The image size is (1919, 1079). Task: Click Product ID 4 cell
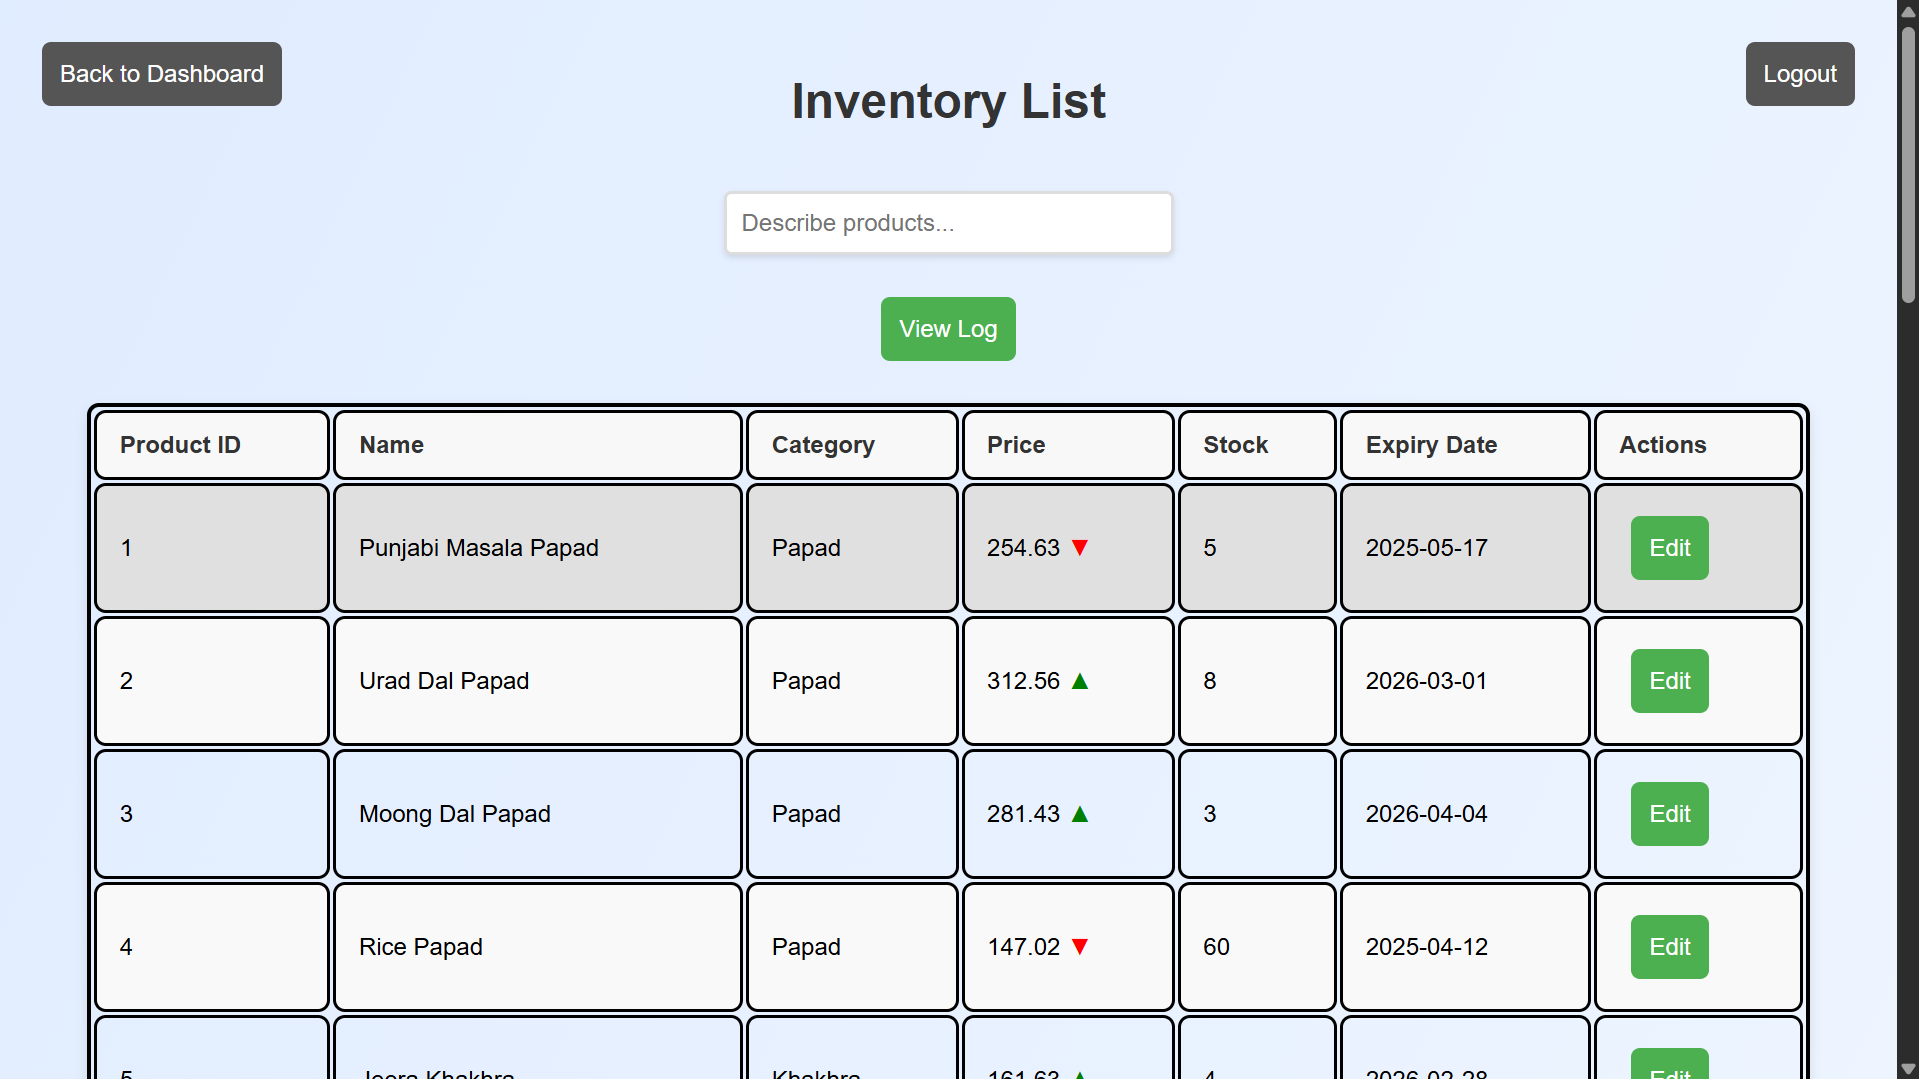212,947
